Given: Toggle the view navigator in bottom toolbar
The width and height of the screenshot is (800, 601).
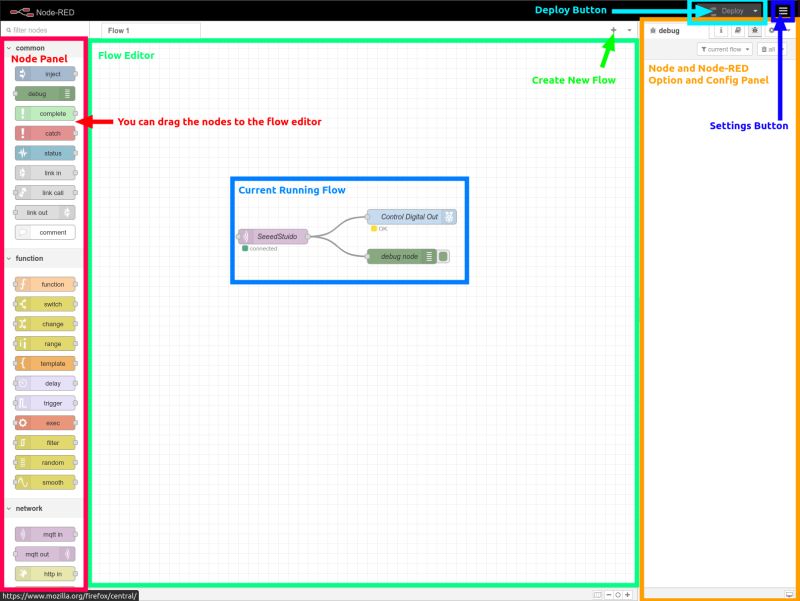Looking at the screenshot, I should pyautogui.click(x=597, y=595).
